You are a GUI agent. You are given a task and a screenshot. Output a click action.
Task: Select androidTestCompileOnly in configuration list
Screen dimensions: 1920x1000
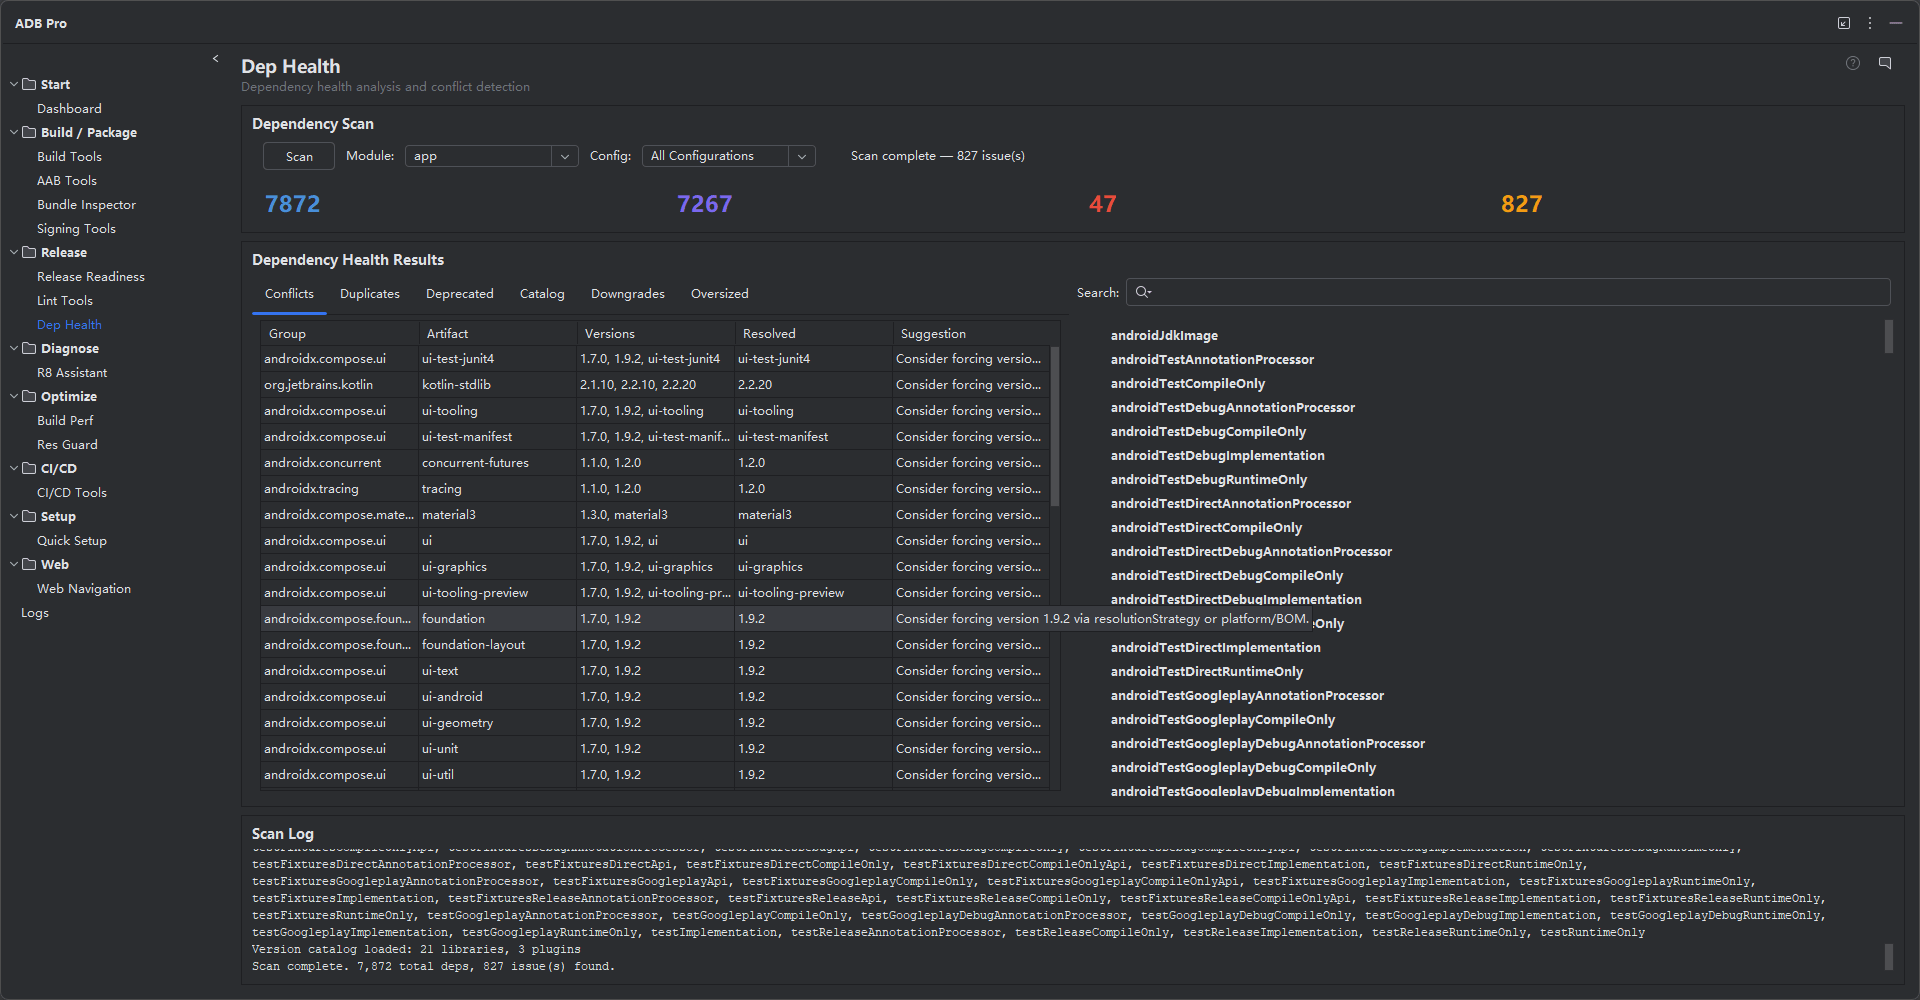tap(1187, 384)
